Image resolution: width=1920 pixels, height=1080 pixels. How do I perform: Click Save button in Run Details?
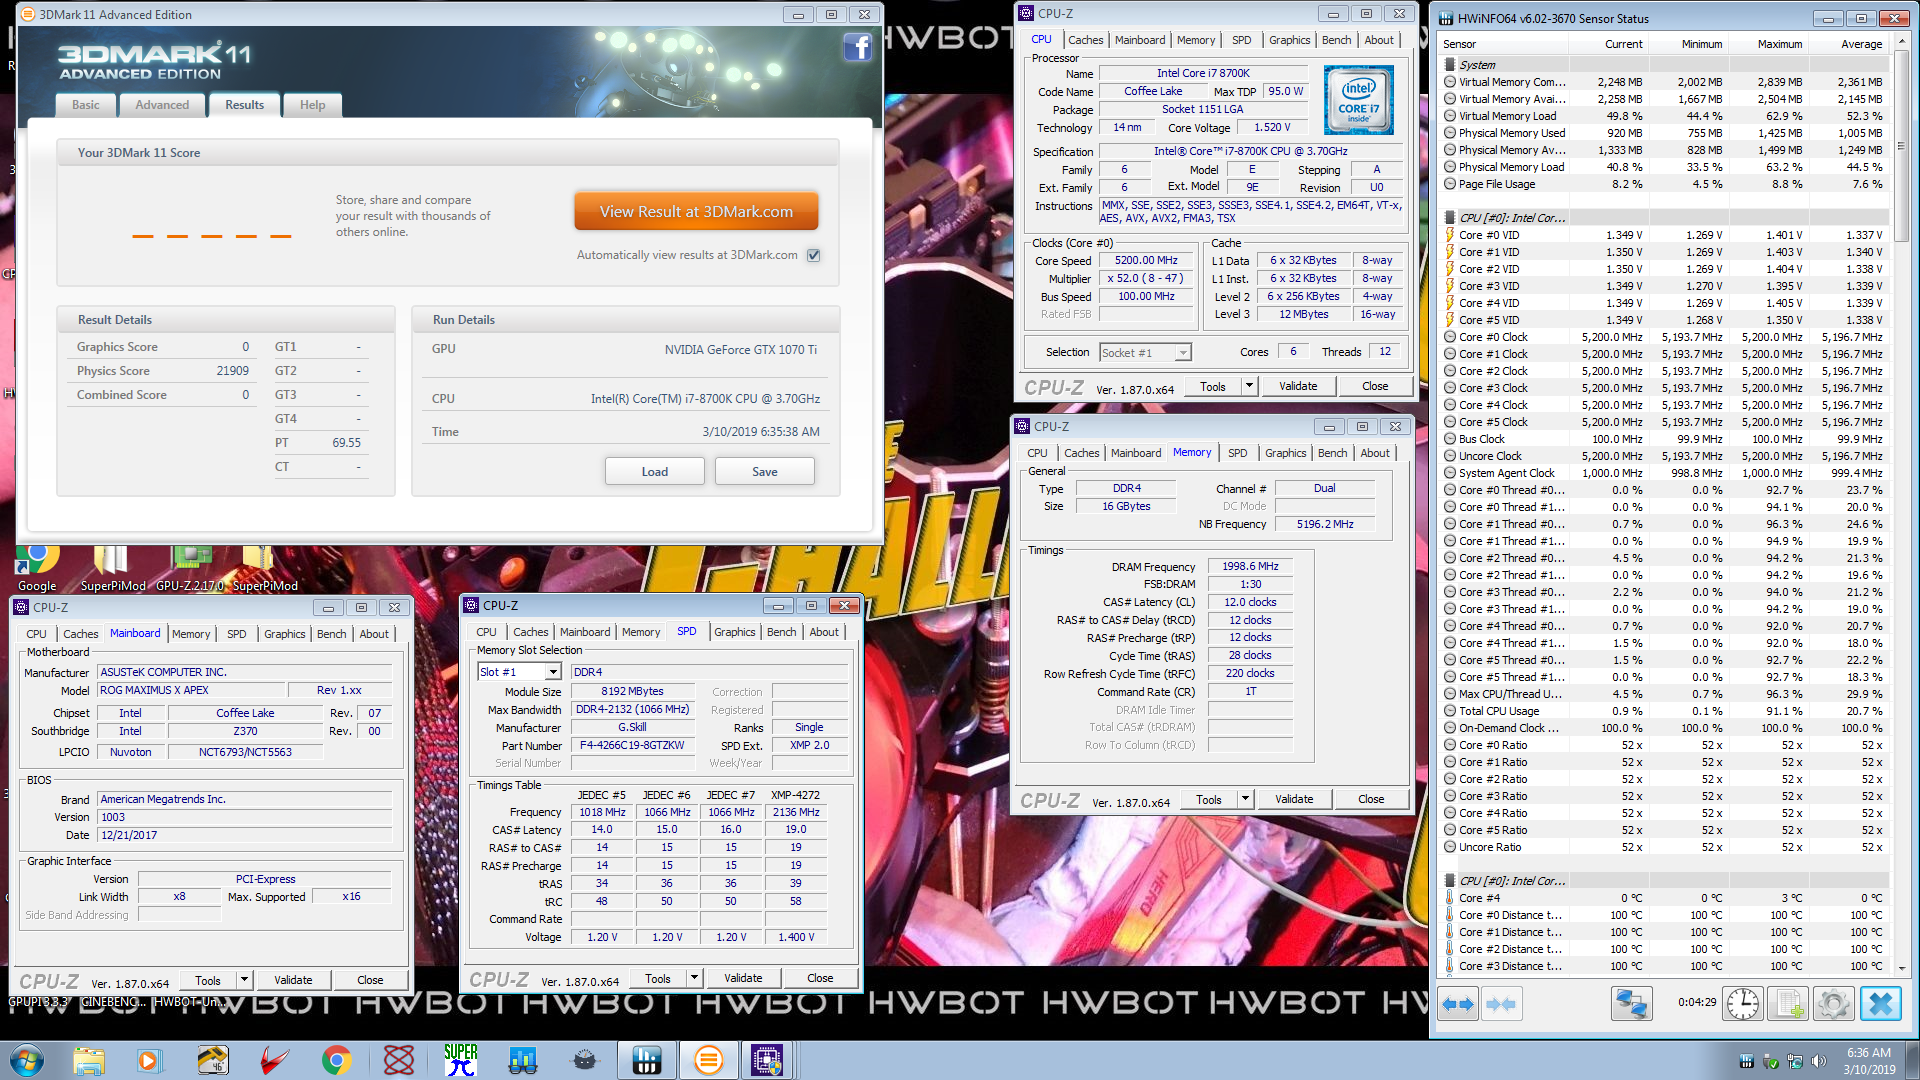pyautogui.click(x=765, y=472)
